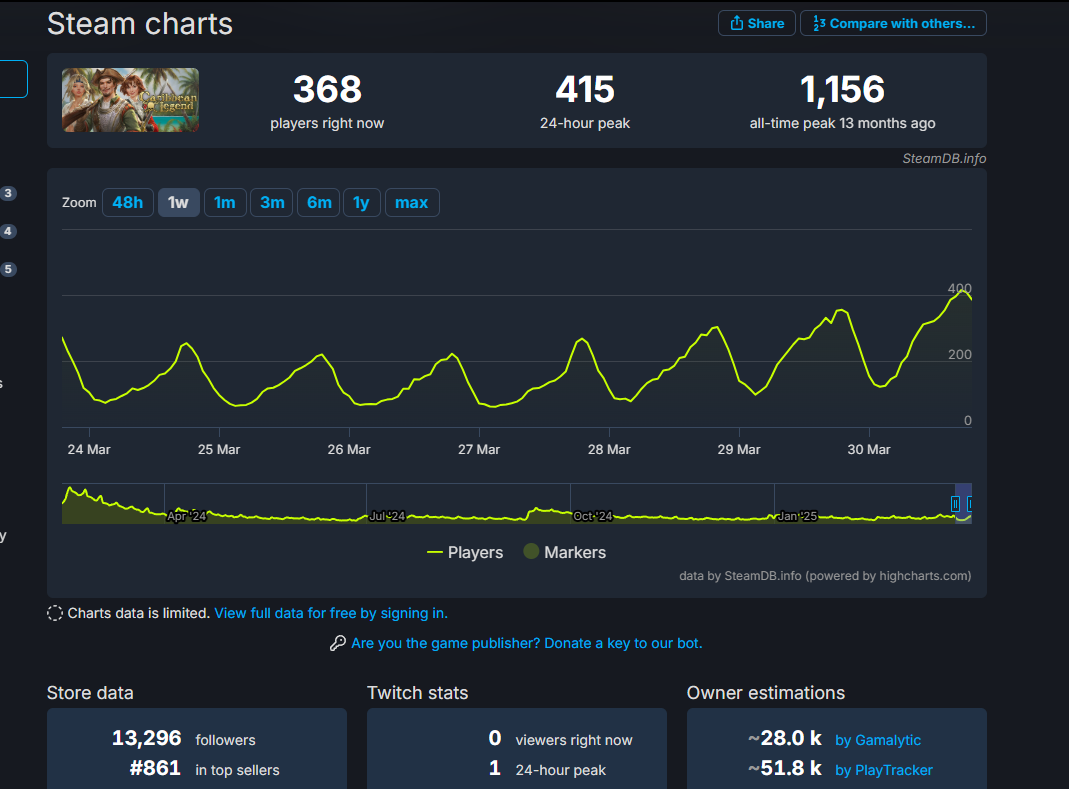
Task: Show max chart range
Action: [412, 203]
